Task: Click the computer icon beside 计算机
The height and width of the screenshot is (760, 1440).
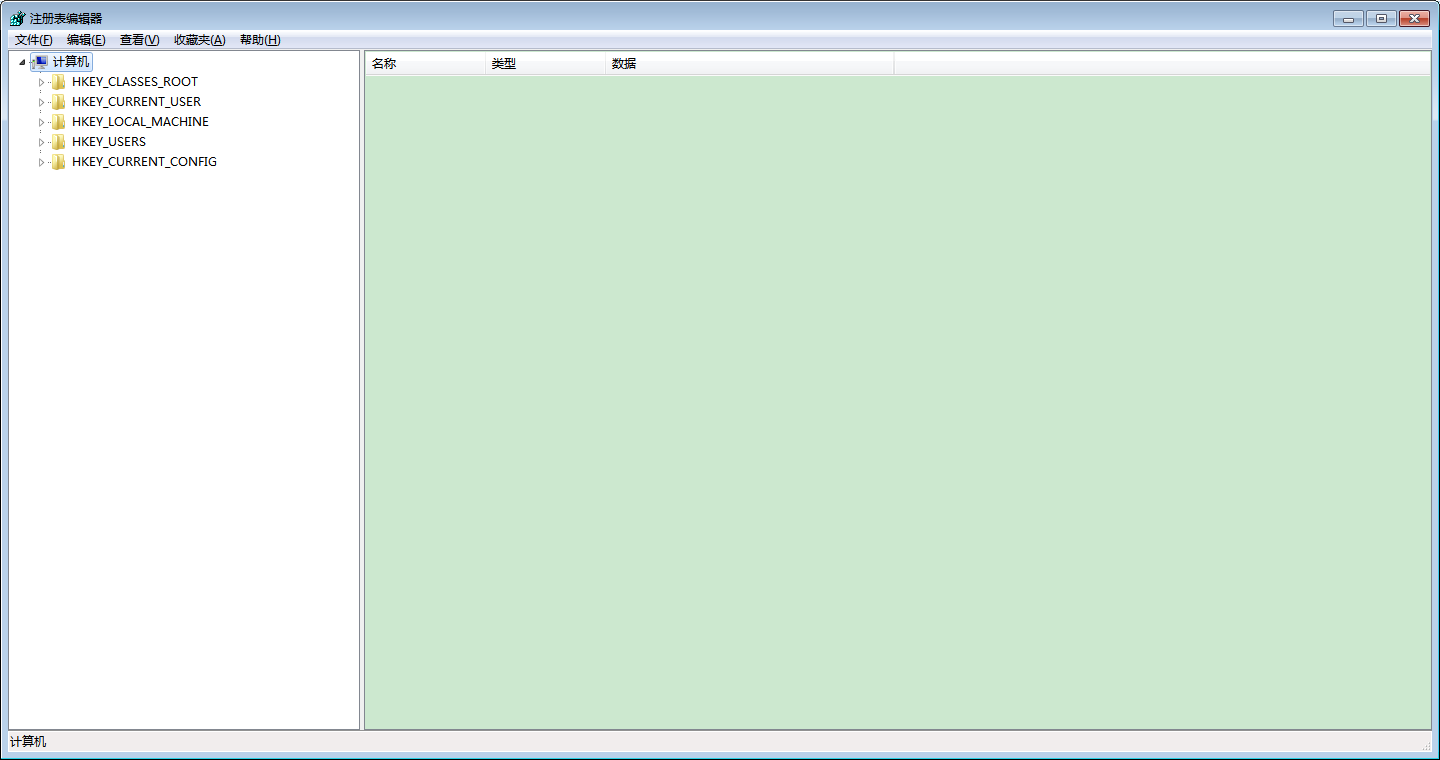Action: click(x=40, y=62)
